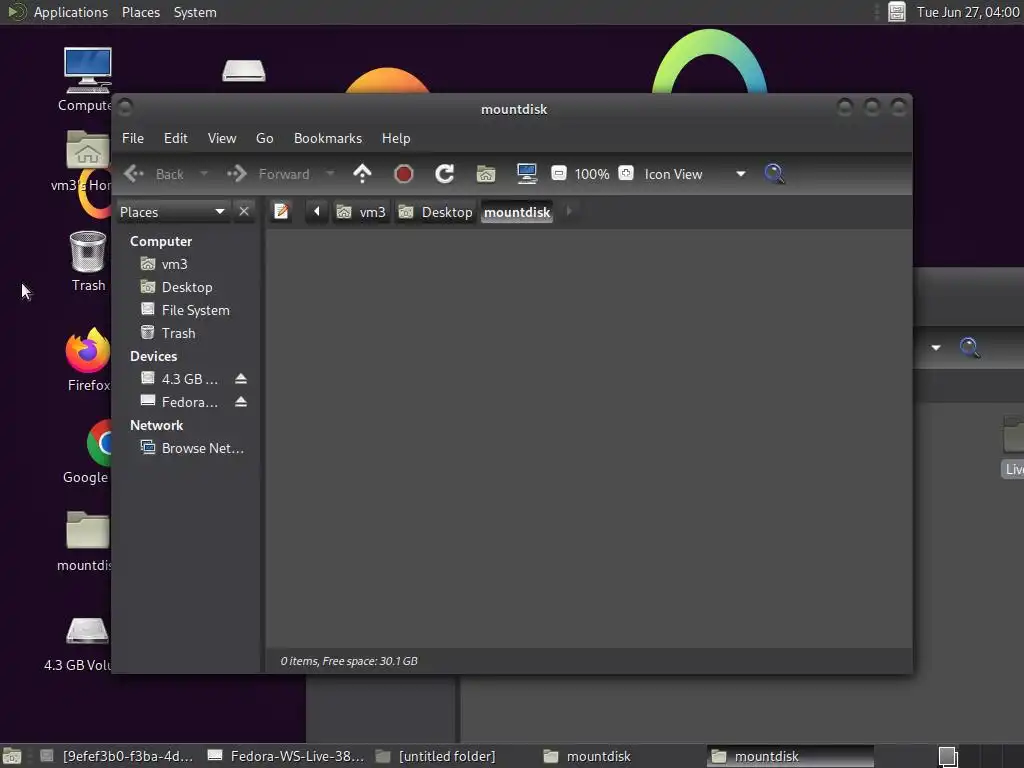The height and width of the screenshot is (768, 1024).
Task: Select the Firefox desktop icon
Action: (88, 359)
